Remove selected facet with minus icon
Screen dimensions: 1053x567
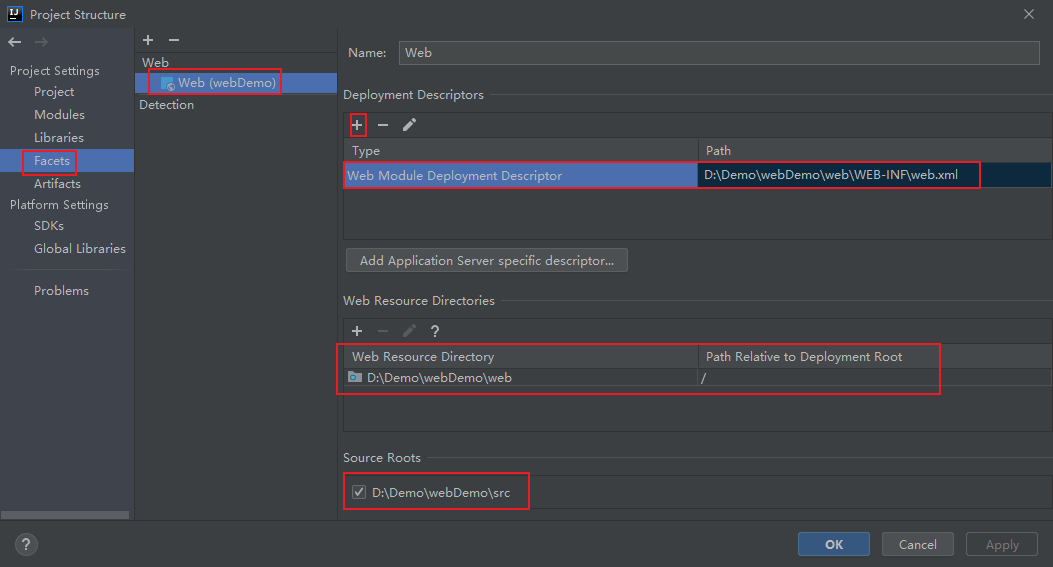tap(174, 40)
